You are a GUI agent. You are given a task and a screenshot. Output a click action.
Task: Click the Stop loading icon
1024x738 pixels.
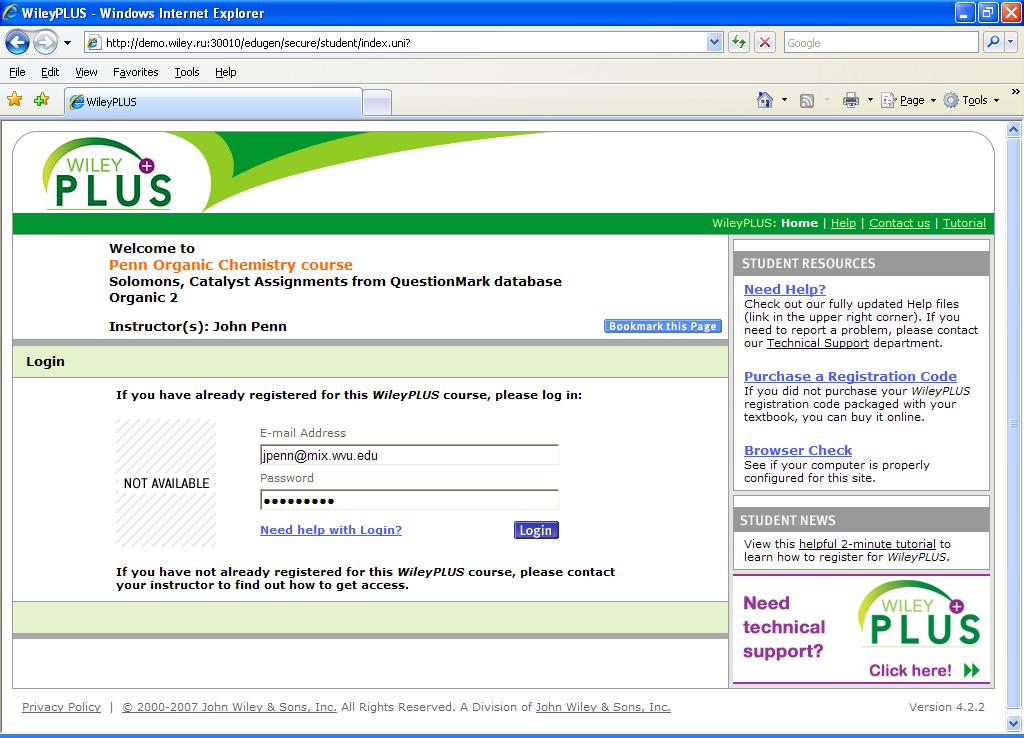pyautogui.click(x=764, y=43)
